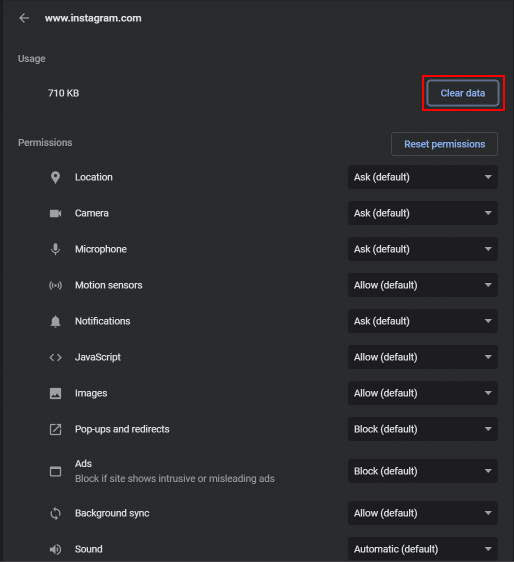Open the Camera permission dropdown

[x=423, y=213]
